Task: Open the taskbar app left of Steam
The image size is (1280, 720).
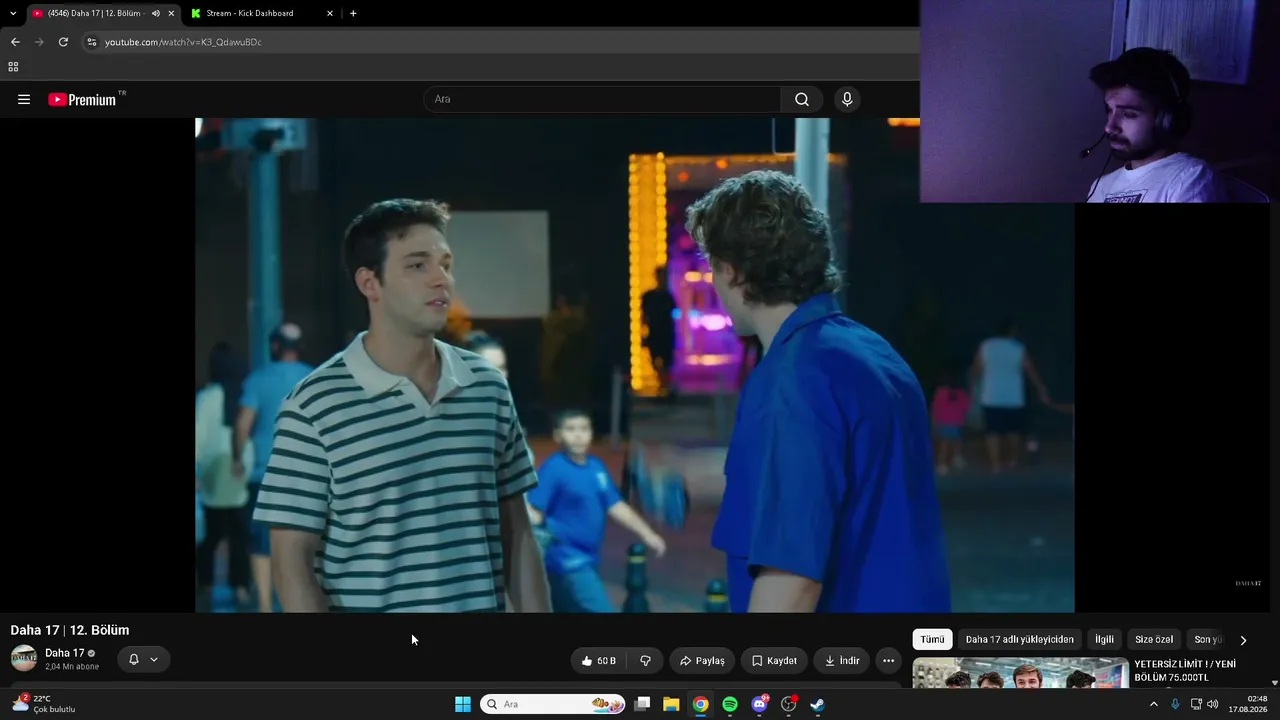Action: pos(788,704)
